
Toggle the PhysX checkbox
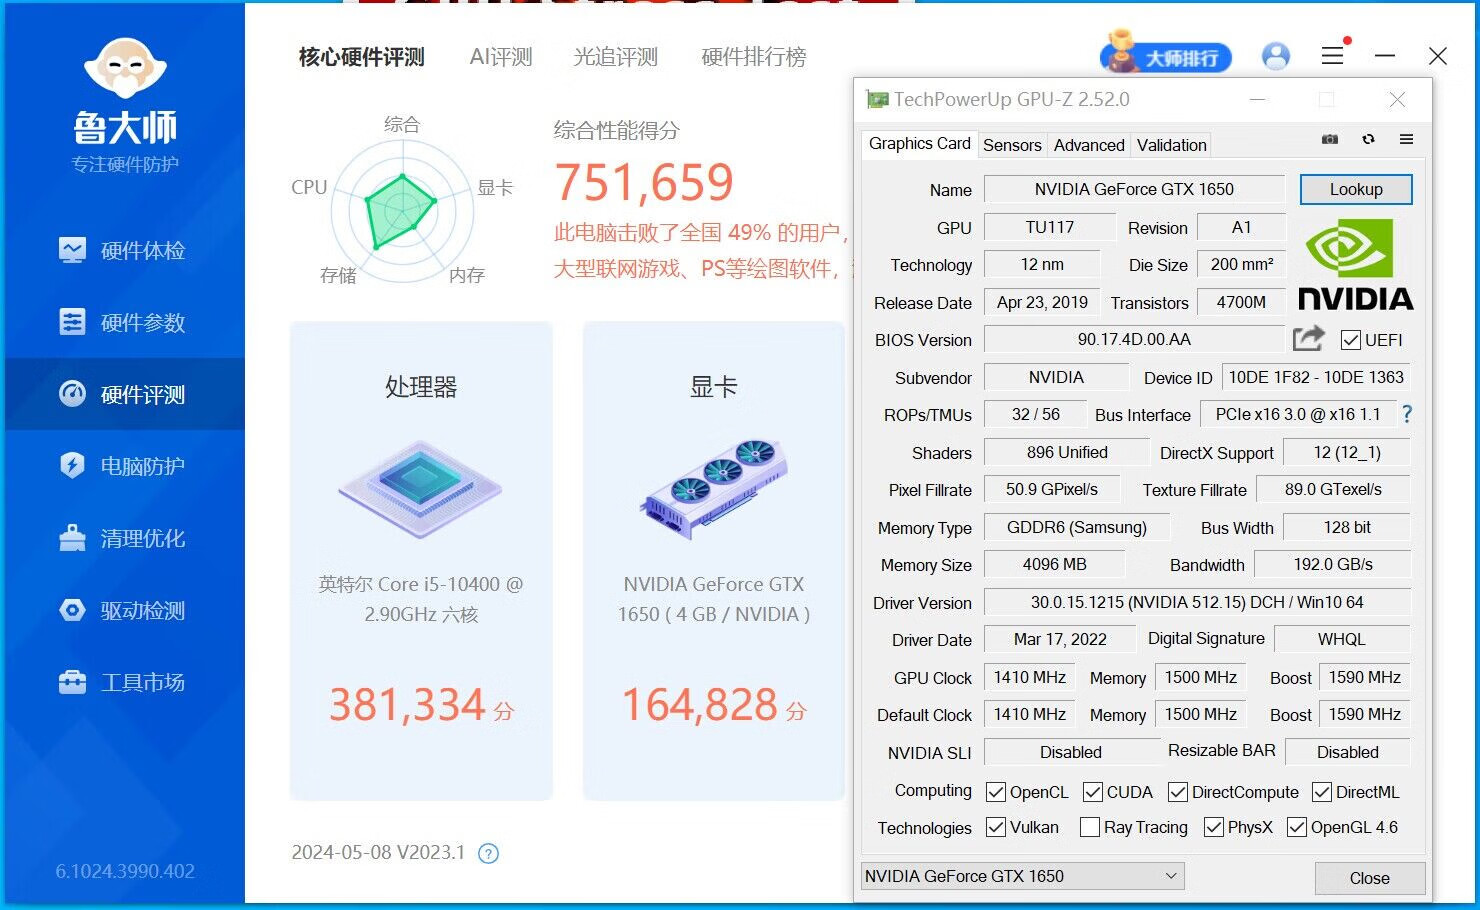click(x=1214, y=827)
